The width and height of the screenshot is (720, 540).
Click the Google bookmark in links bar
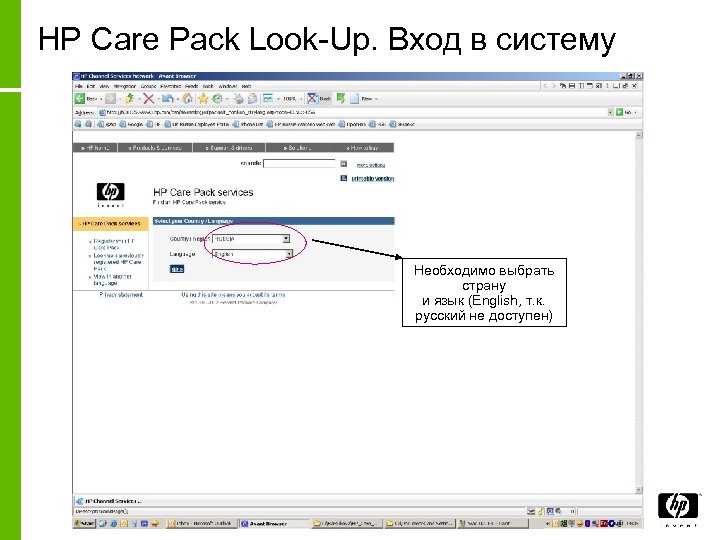point(131,124)
